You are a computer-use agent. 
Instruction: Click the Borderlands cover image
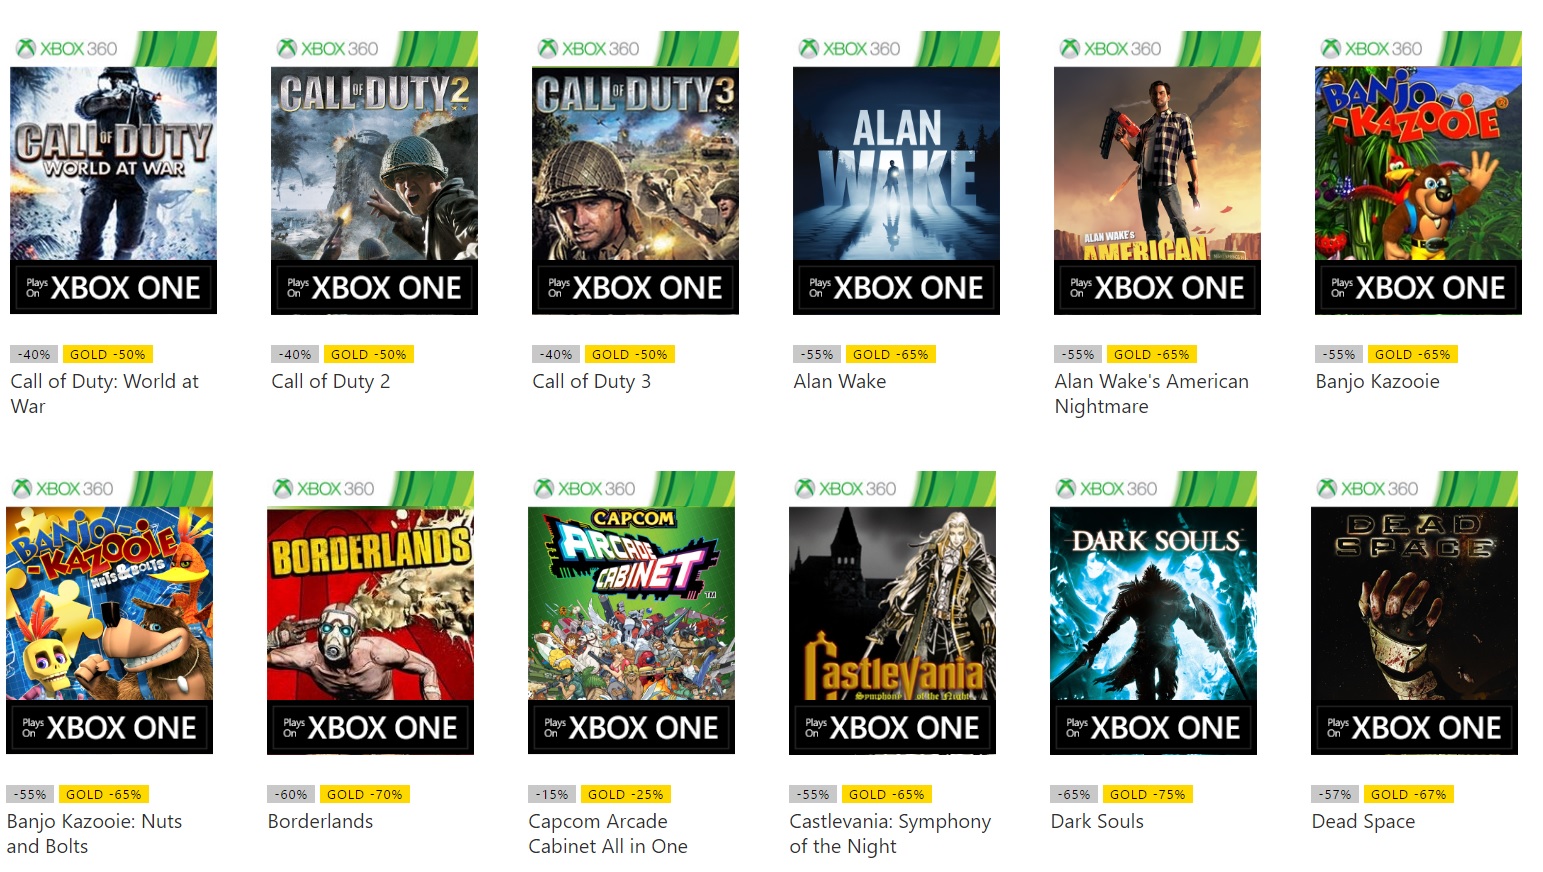[x=370, y=612]
